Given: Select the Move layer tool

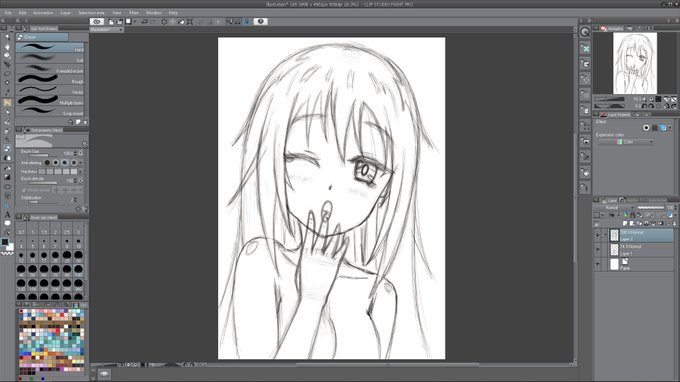Looking at the screenshot, I should click(x=7, y=65).
